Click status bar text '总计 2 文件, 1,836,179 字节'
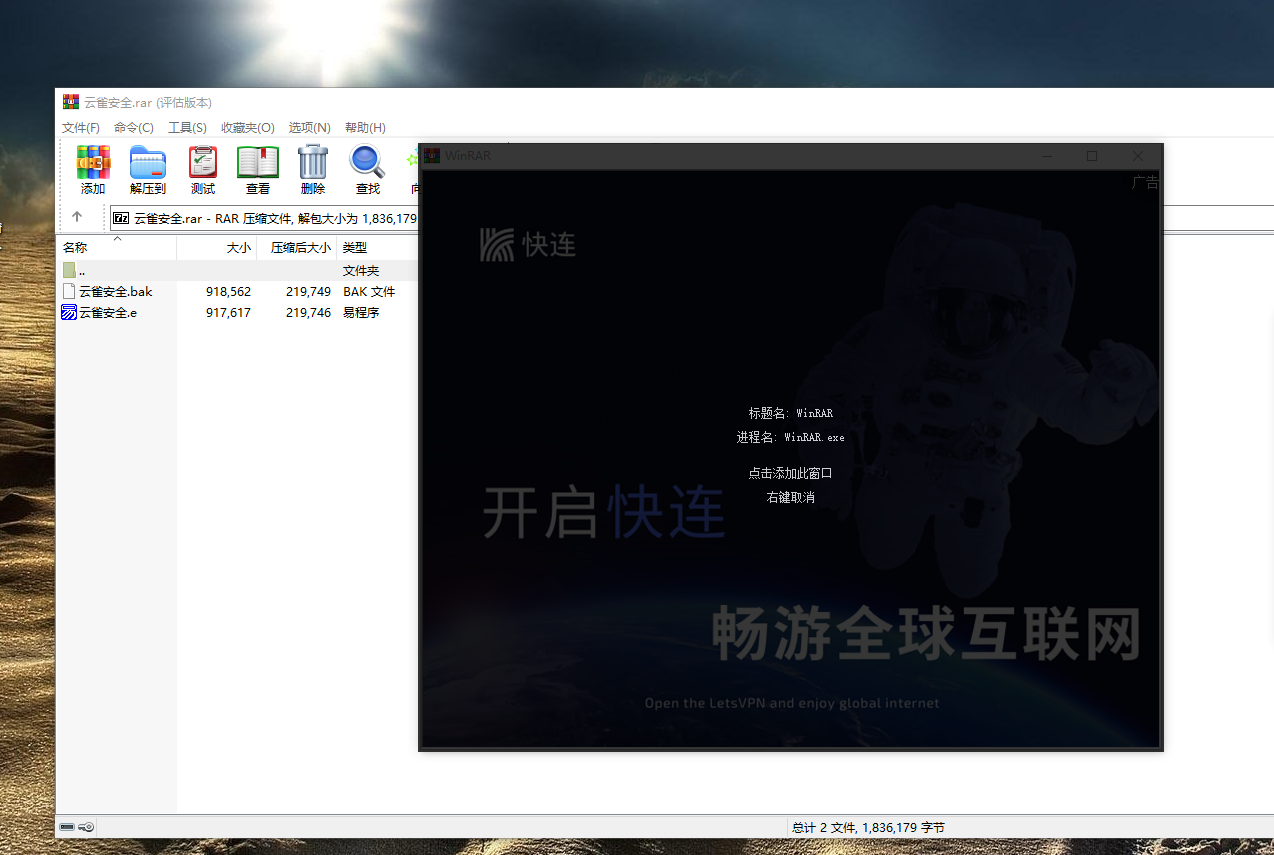The width and height of the screenshot is (1274, 855). pyautogui.click(x=868, y=827)
